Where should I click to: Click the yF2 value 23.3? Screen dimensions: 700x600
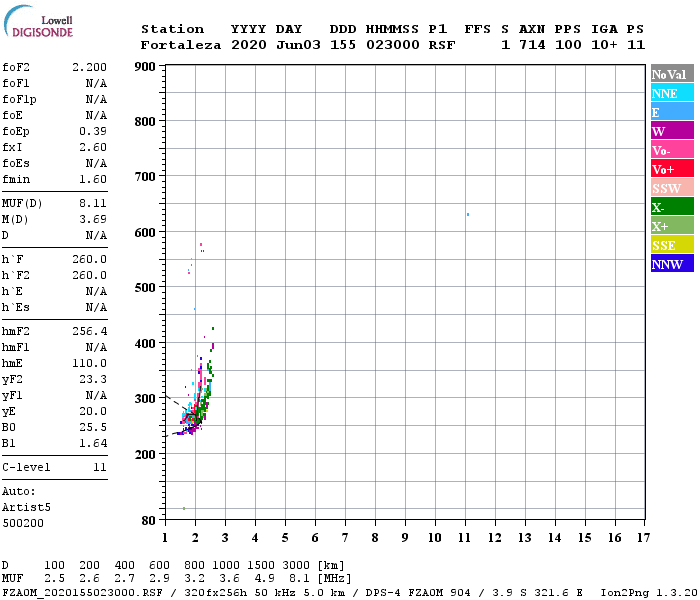[x=93, y=379]
